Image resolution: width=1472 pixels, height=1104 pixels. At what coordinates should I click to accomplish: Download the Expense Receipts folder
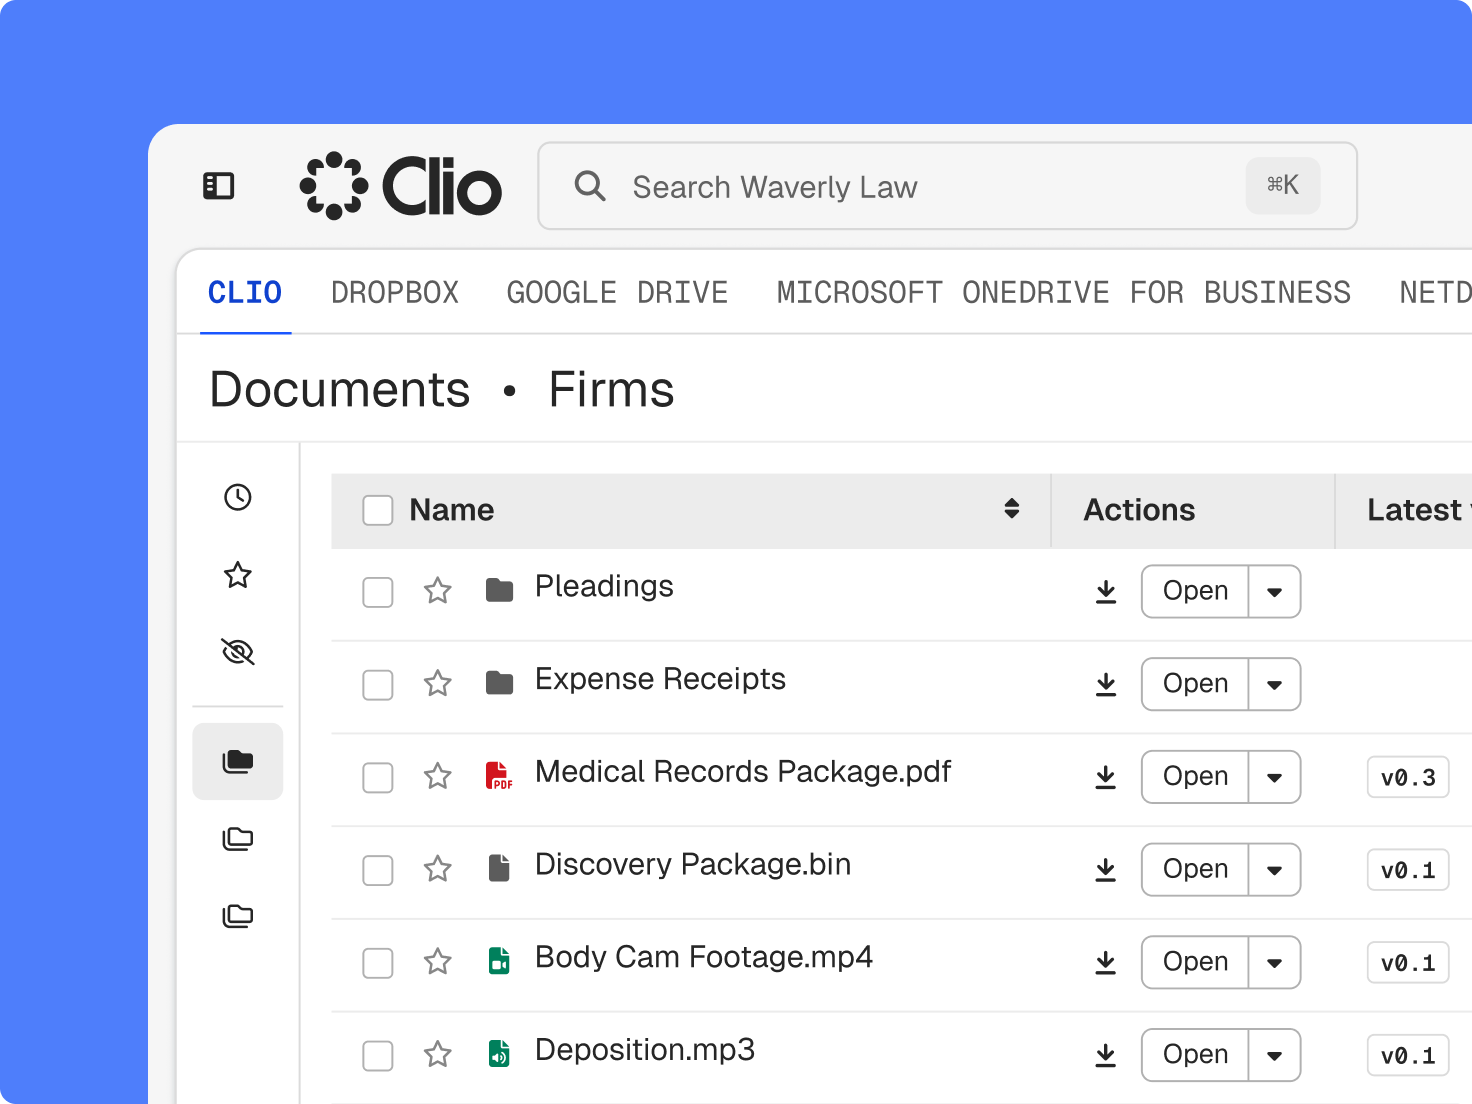[1106, 685]
